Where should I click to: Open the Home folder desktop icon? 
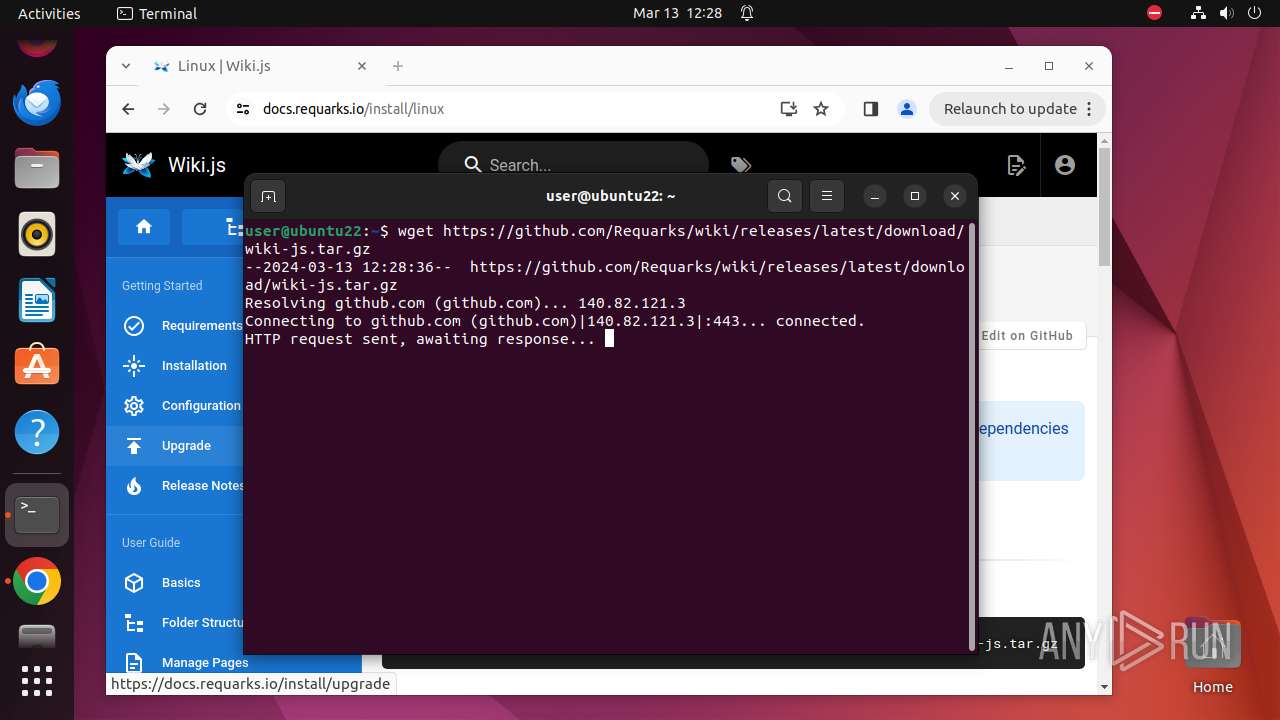[1212, 656]
